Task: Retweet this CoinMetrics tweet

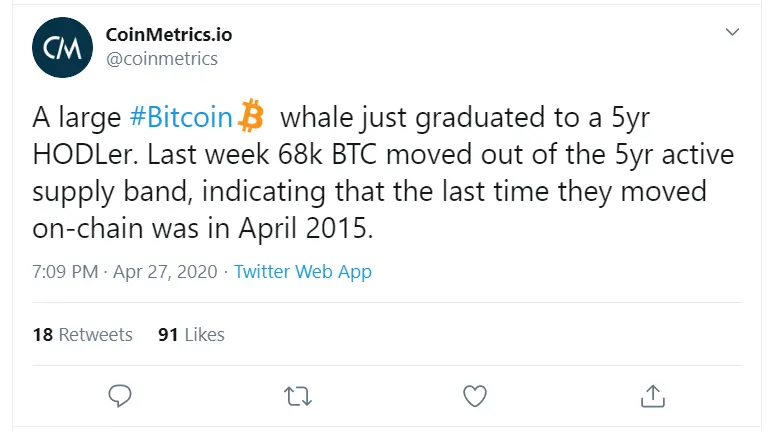Action: pyautogui.click(x=298, y=396)
